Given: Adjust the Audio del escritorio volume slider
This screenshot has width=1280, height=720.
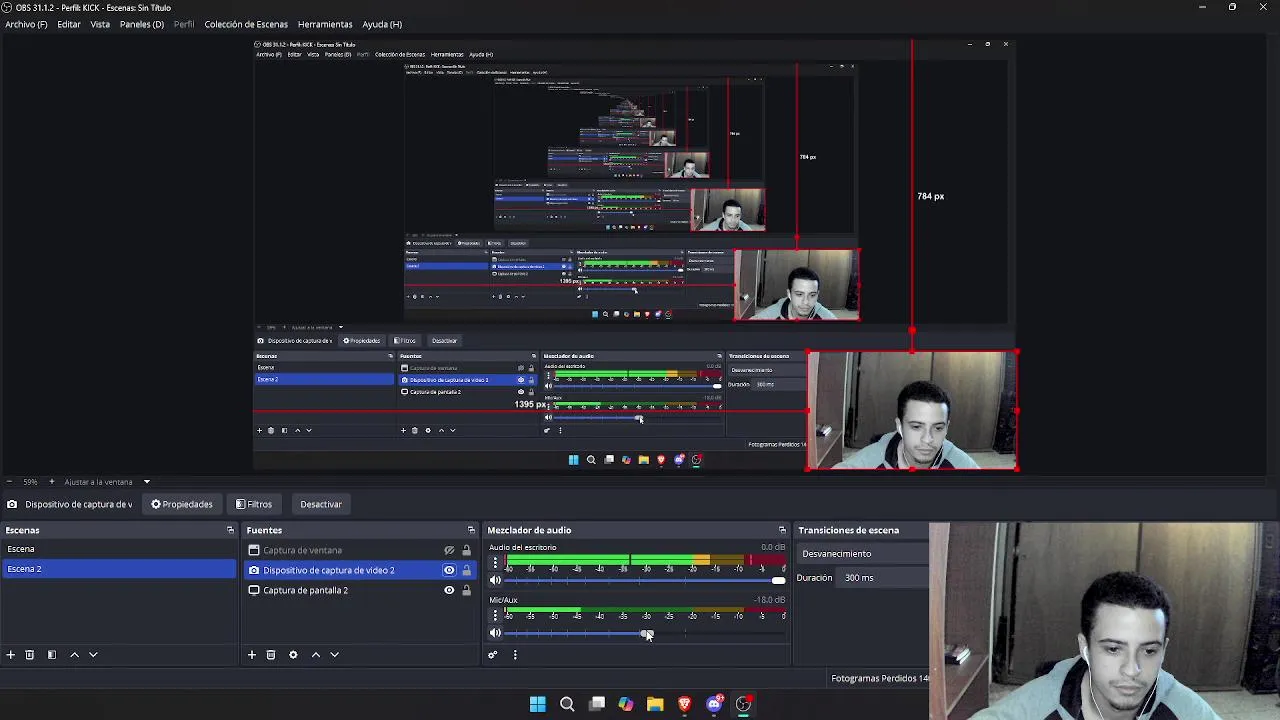Looking at the screenshot, I should click(x=645, y=581).
